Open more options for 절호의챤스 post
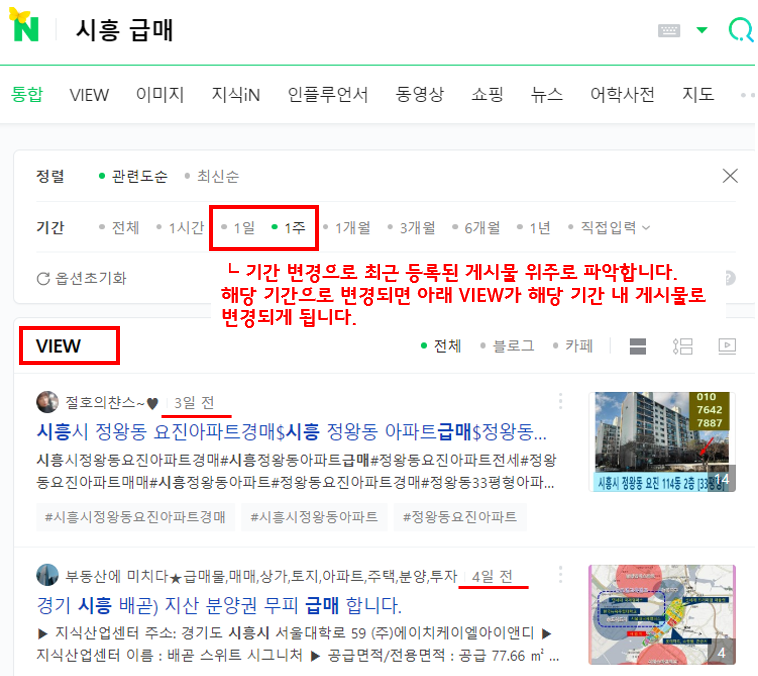Image resolution: width=758 pixels, height=676 pixels. pos(560,401)
